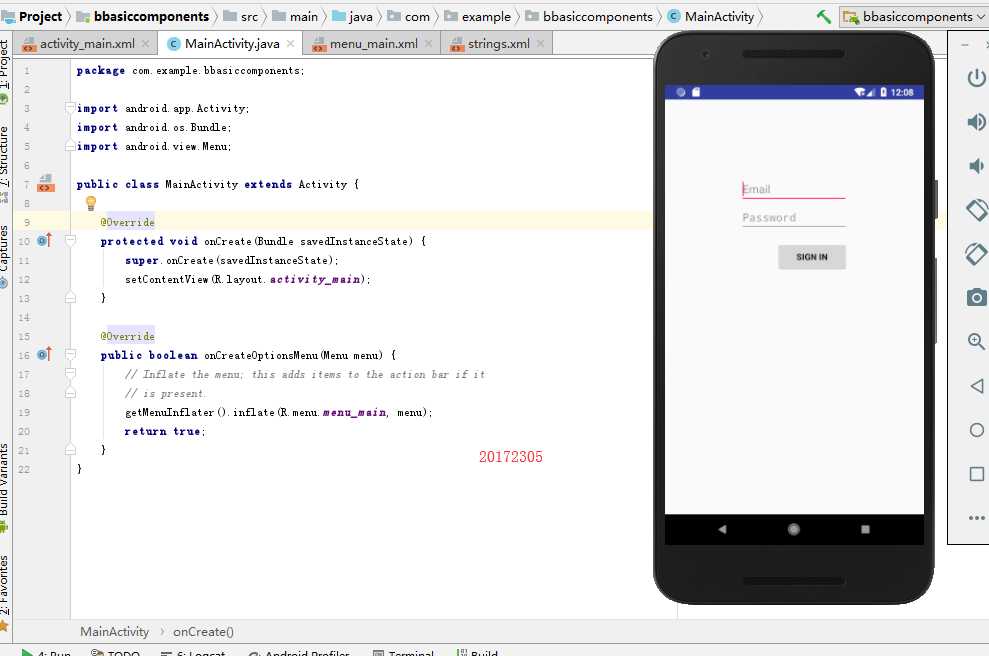Tap the phone's recent apps button
This screenshot has height=656, width=989.
pos(865,529)
